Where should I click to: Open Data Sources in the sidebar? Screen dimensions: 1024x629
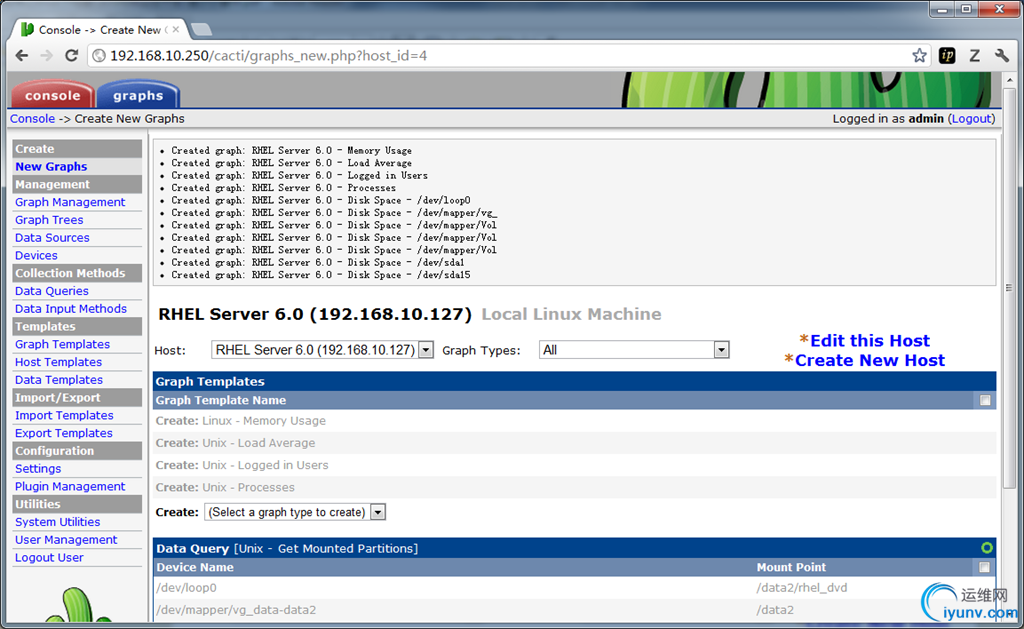(52, 238)
